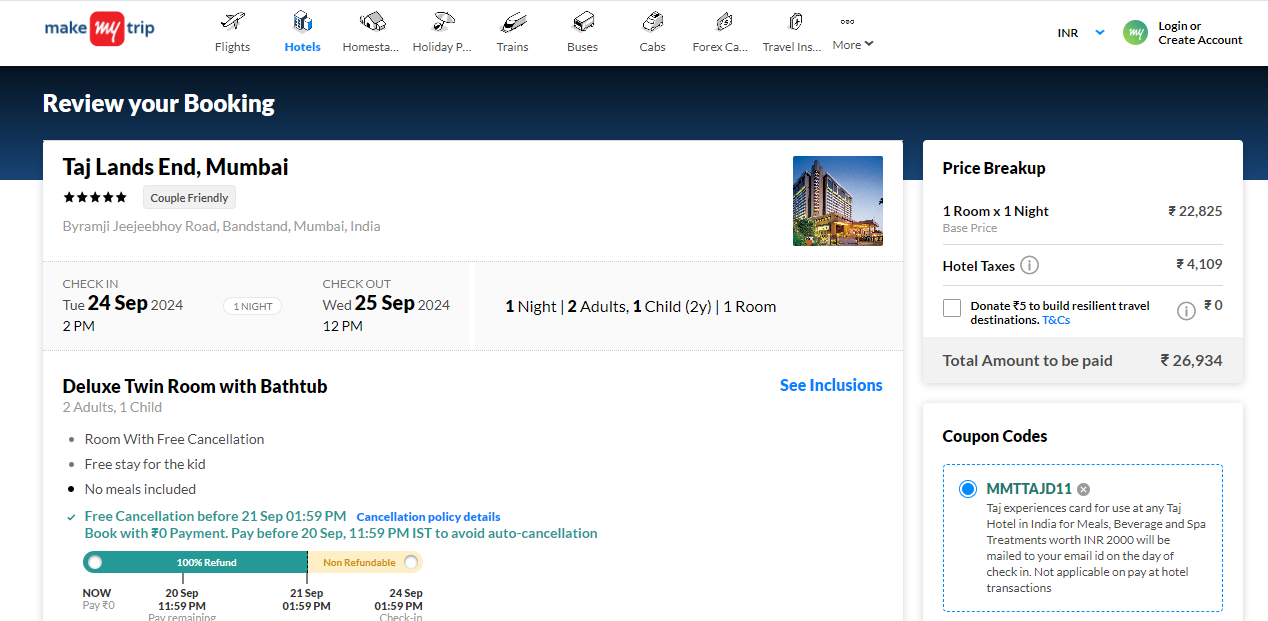Click the Byramji Jeejeebhoy Road address text
Viewport: 1268px width, 621px height.
[221, 226]
